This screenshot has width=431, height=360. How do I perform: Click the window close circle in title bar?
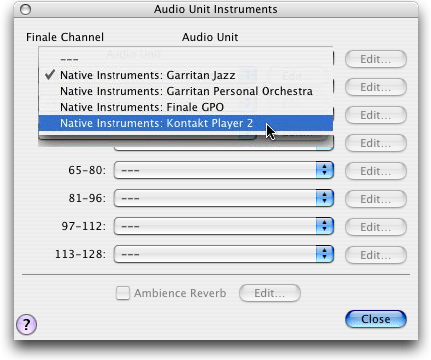click(26, 9)
